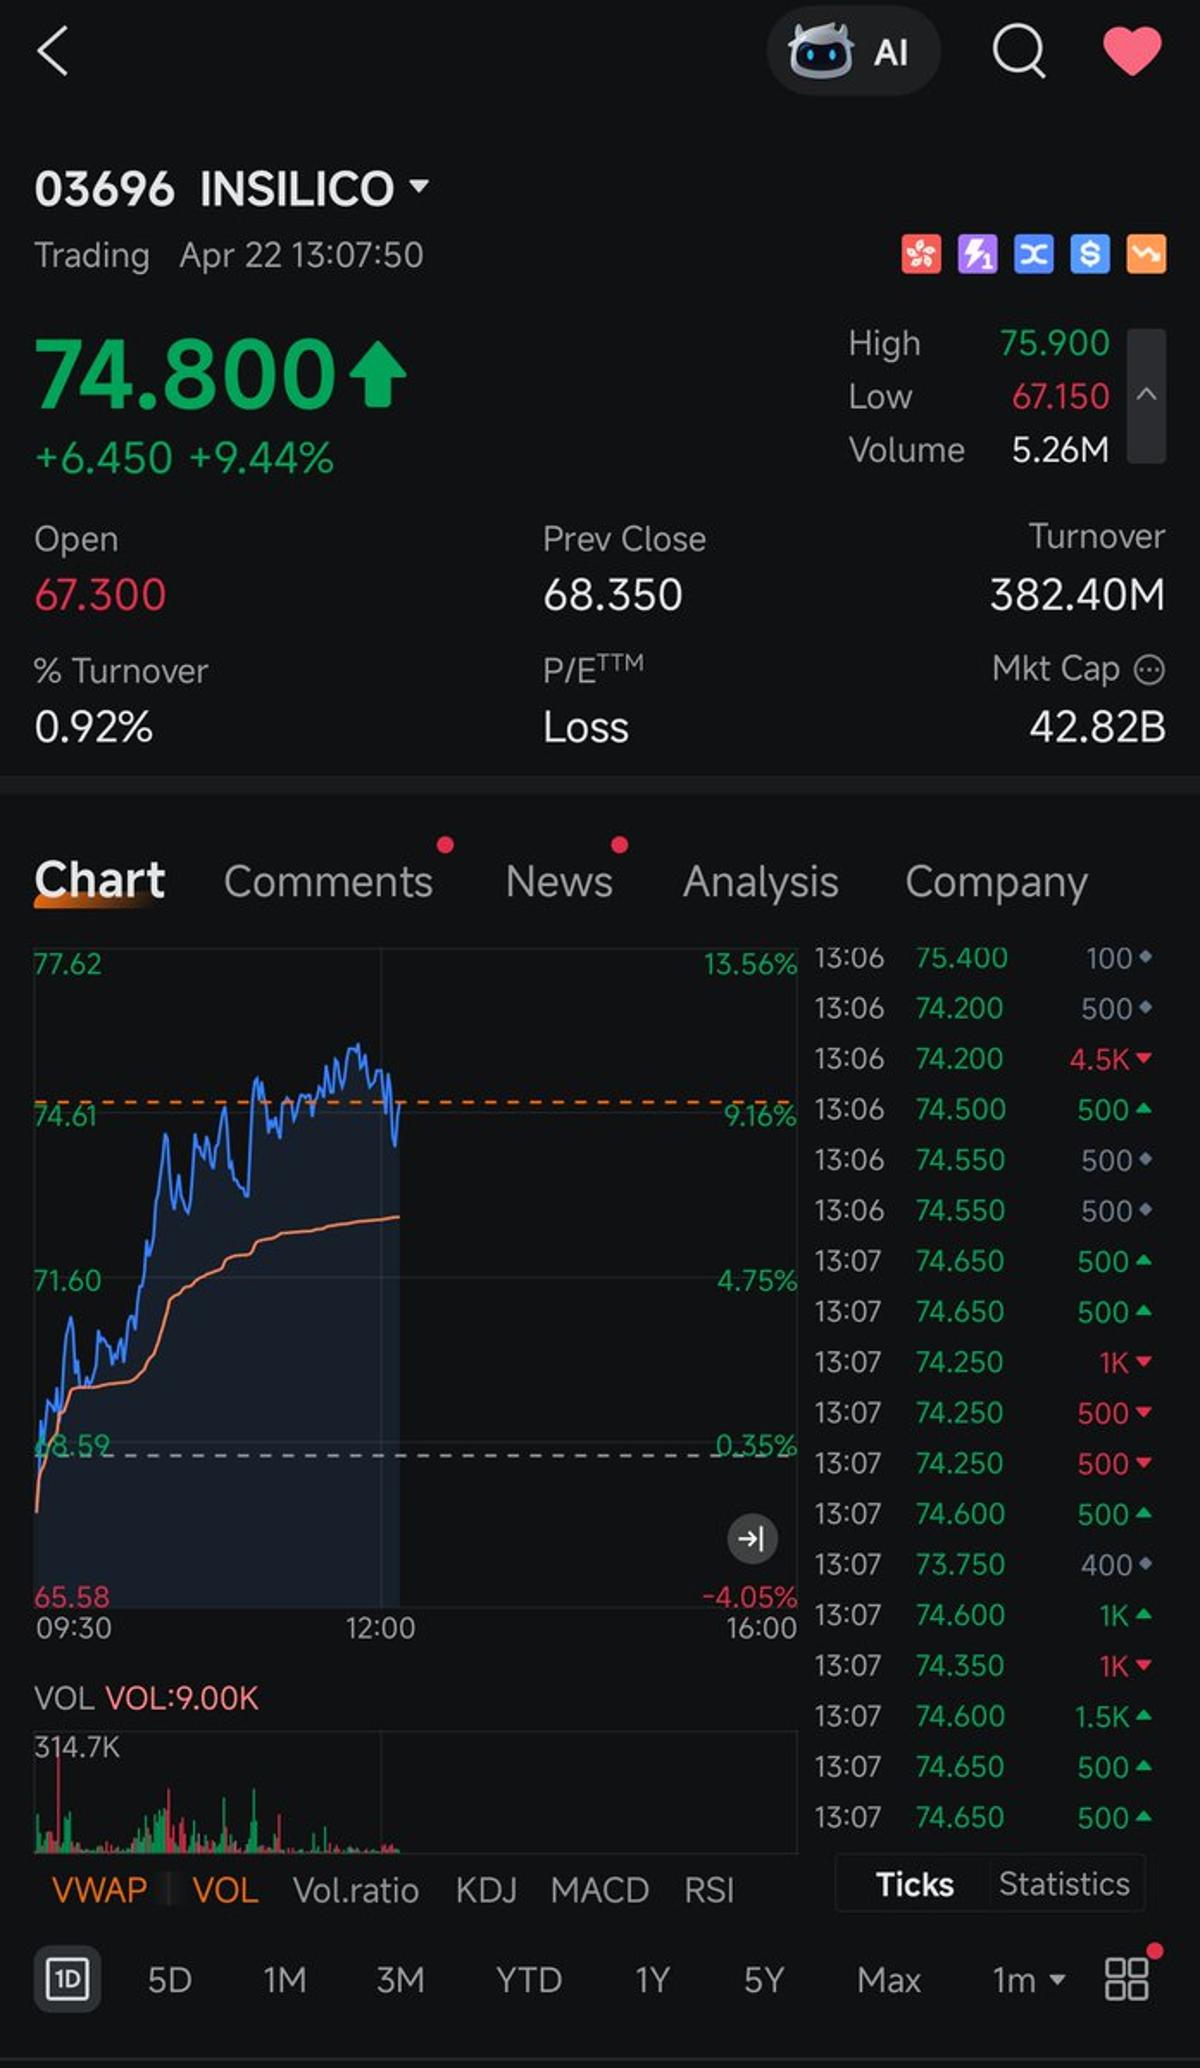Open the AI assistant robot button
The image size is (1200, 2068).
tap(852, 51)
